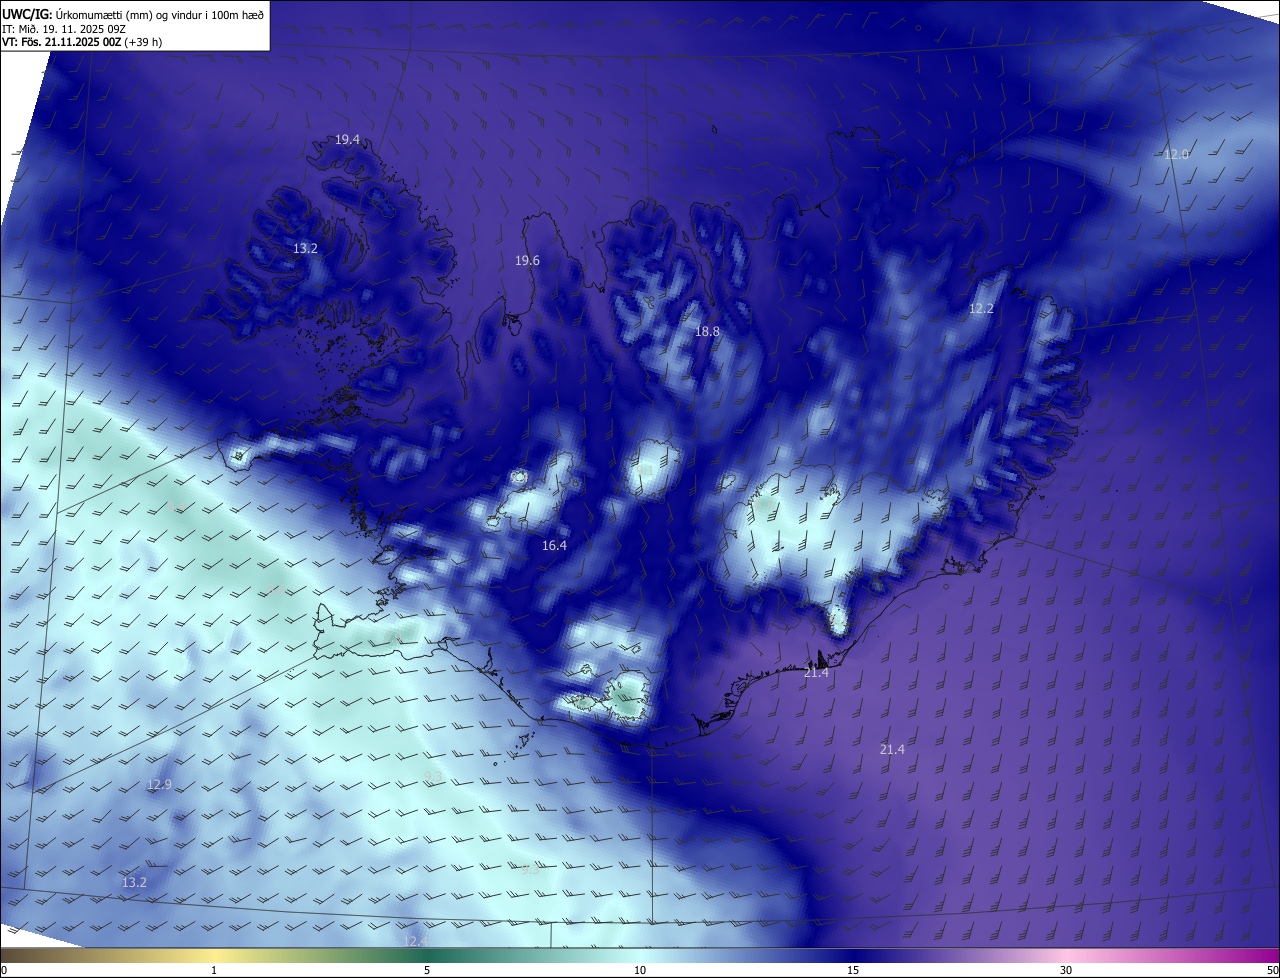Select the 12.2 value in East Iceland
This screenshot has width=1280, height=978.
(981, 308)
